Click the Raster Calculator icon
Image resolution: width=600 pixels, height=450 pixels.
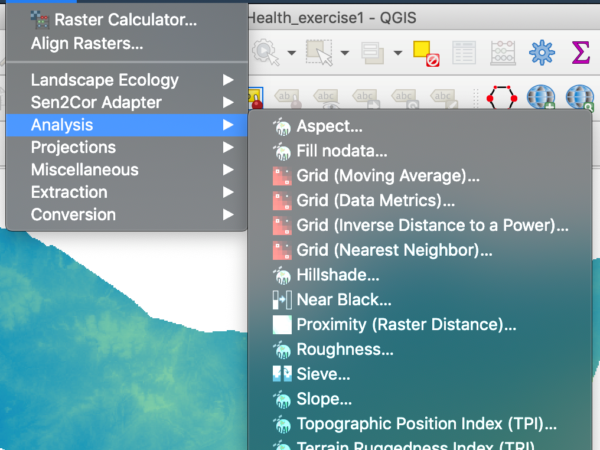(x=40, y=20)
